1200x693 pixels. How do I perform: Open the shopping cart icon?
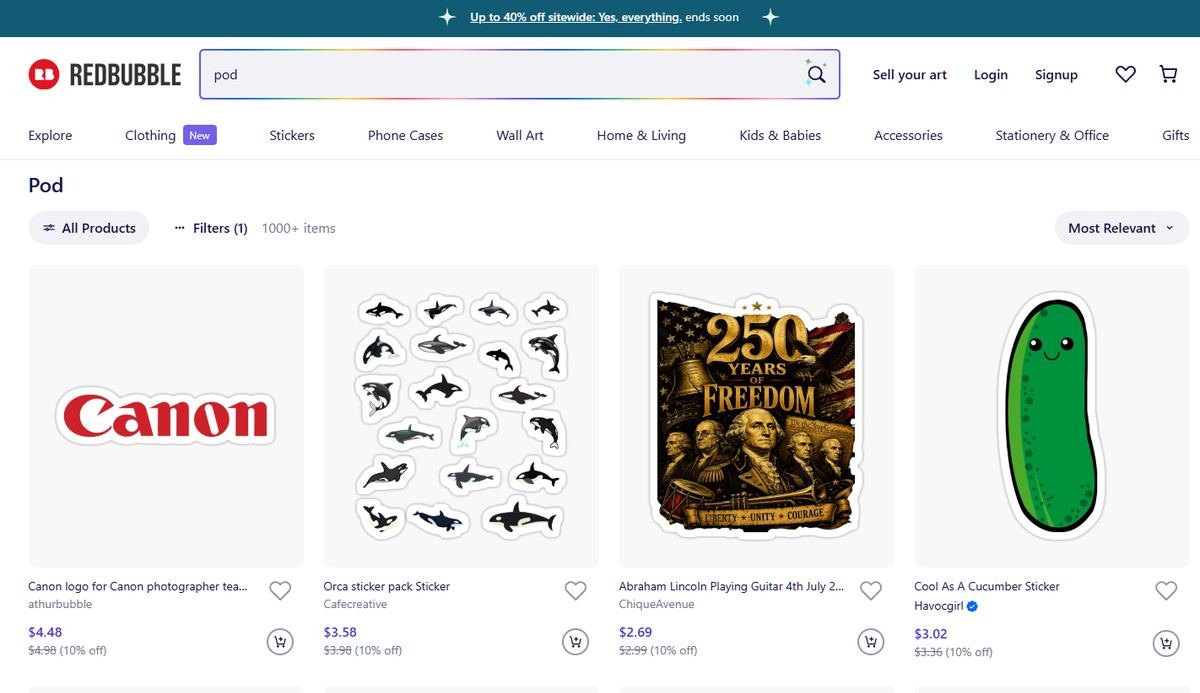click(1168, 74)
